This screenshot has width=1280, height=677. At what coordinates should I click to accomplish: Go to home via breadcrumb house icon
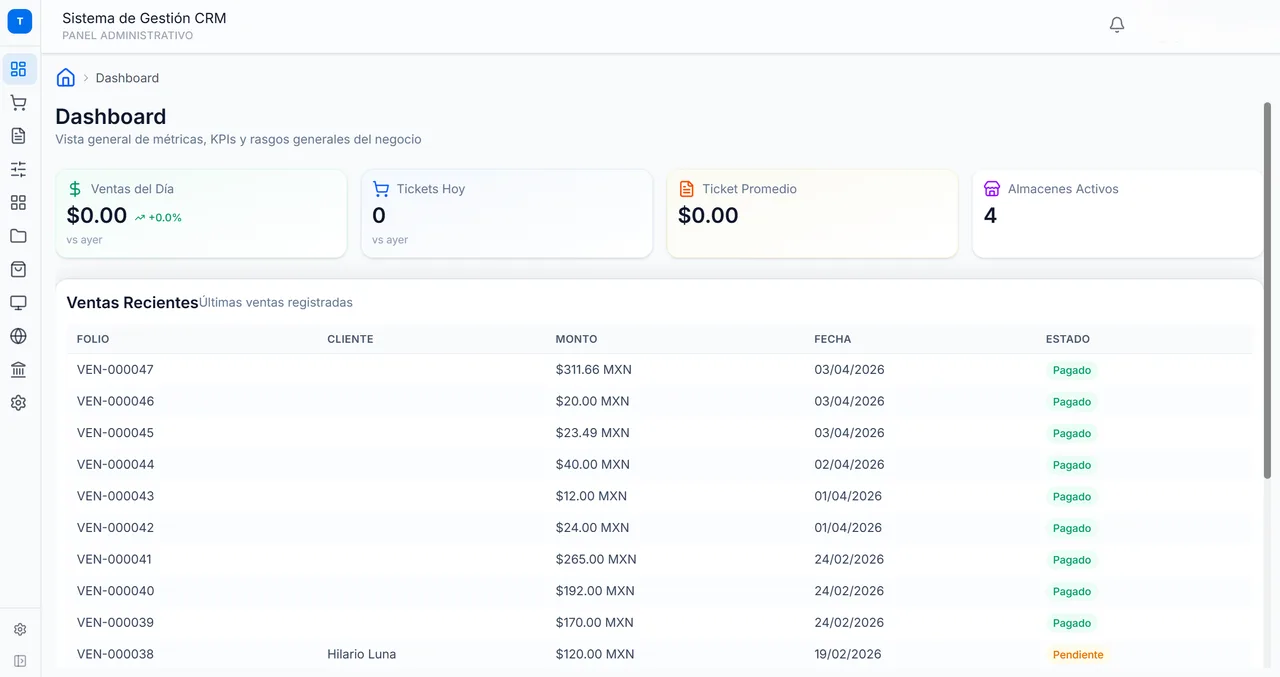[x=66, y=78]
